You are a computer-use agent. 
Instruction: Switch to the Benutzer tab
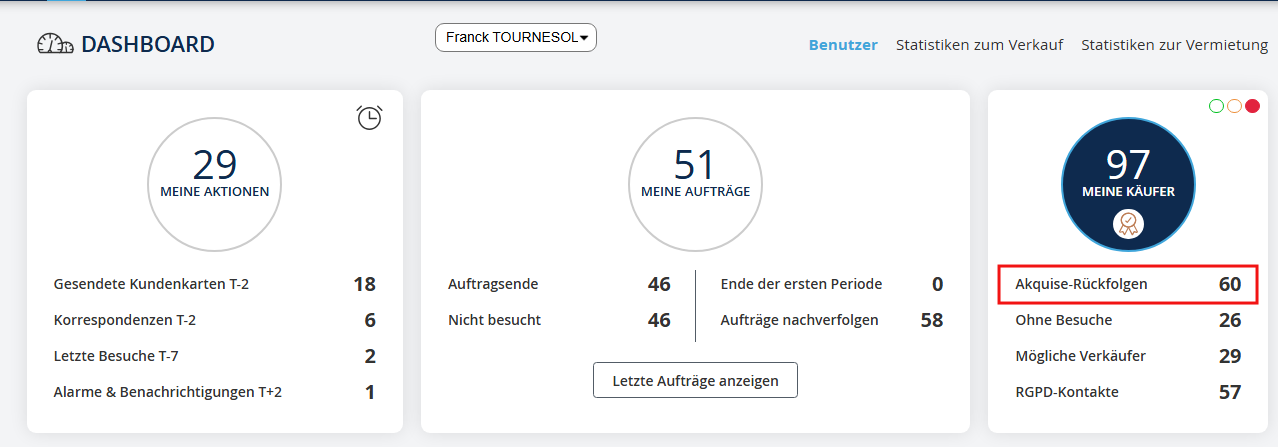point(842,45)
